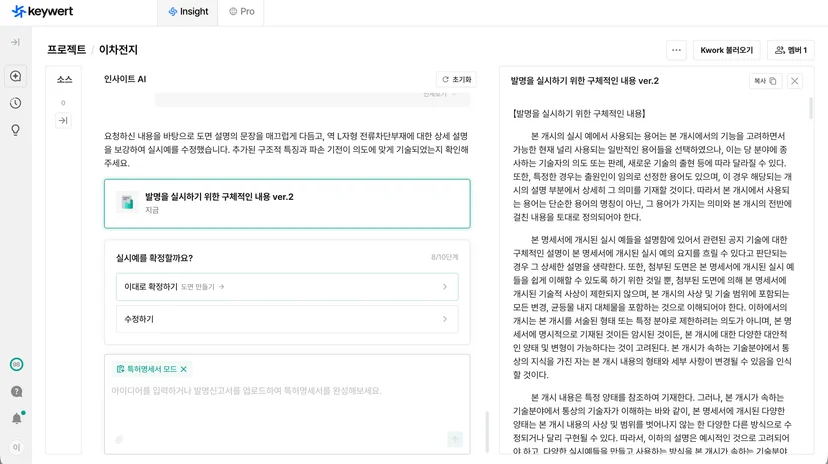Click 인사이트 AI panel title
Viewport: 828px width, 464px height.
click(x=125, y=79)
